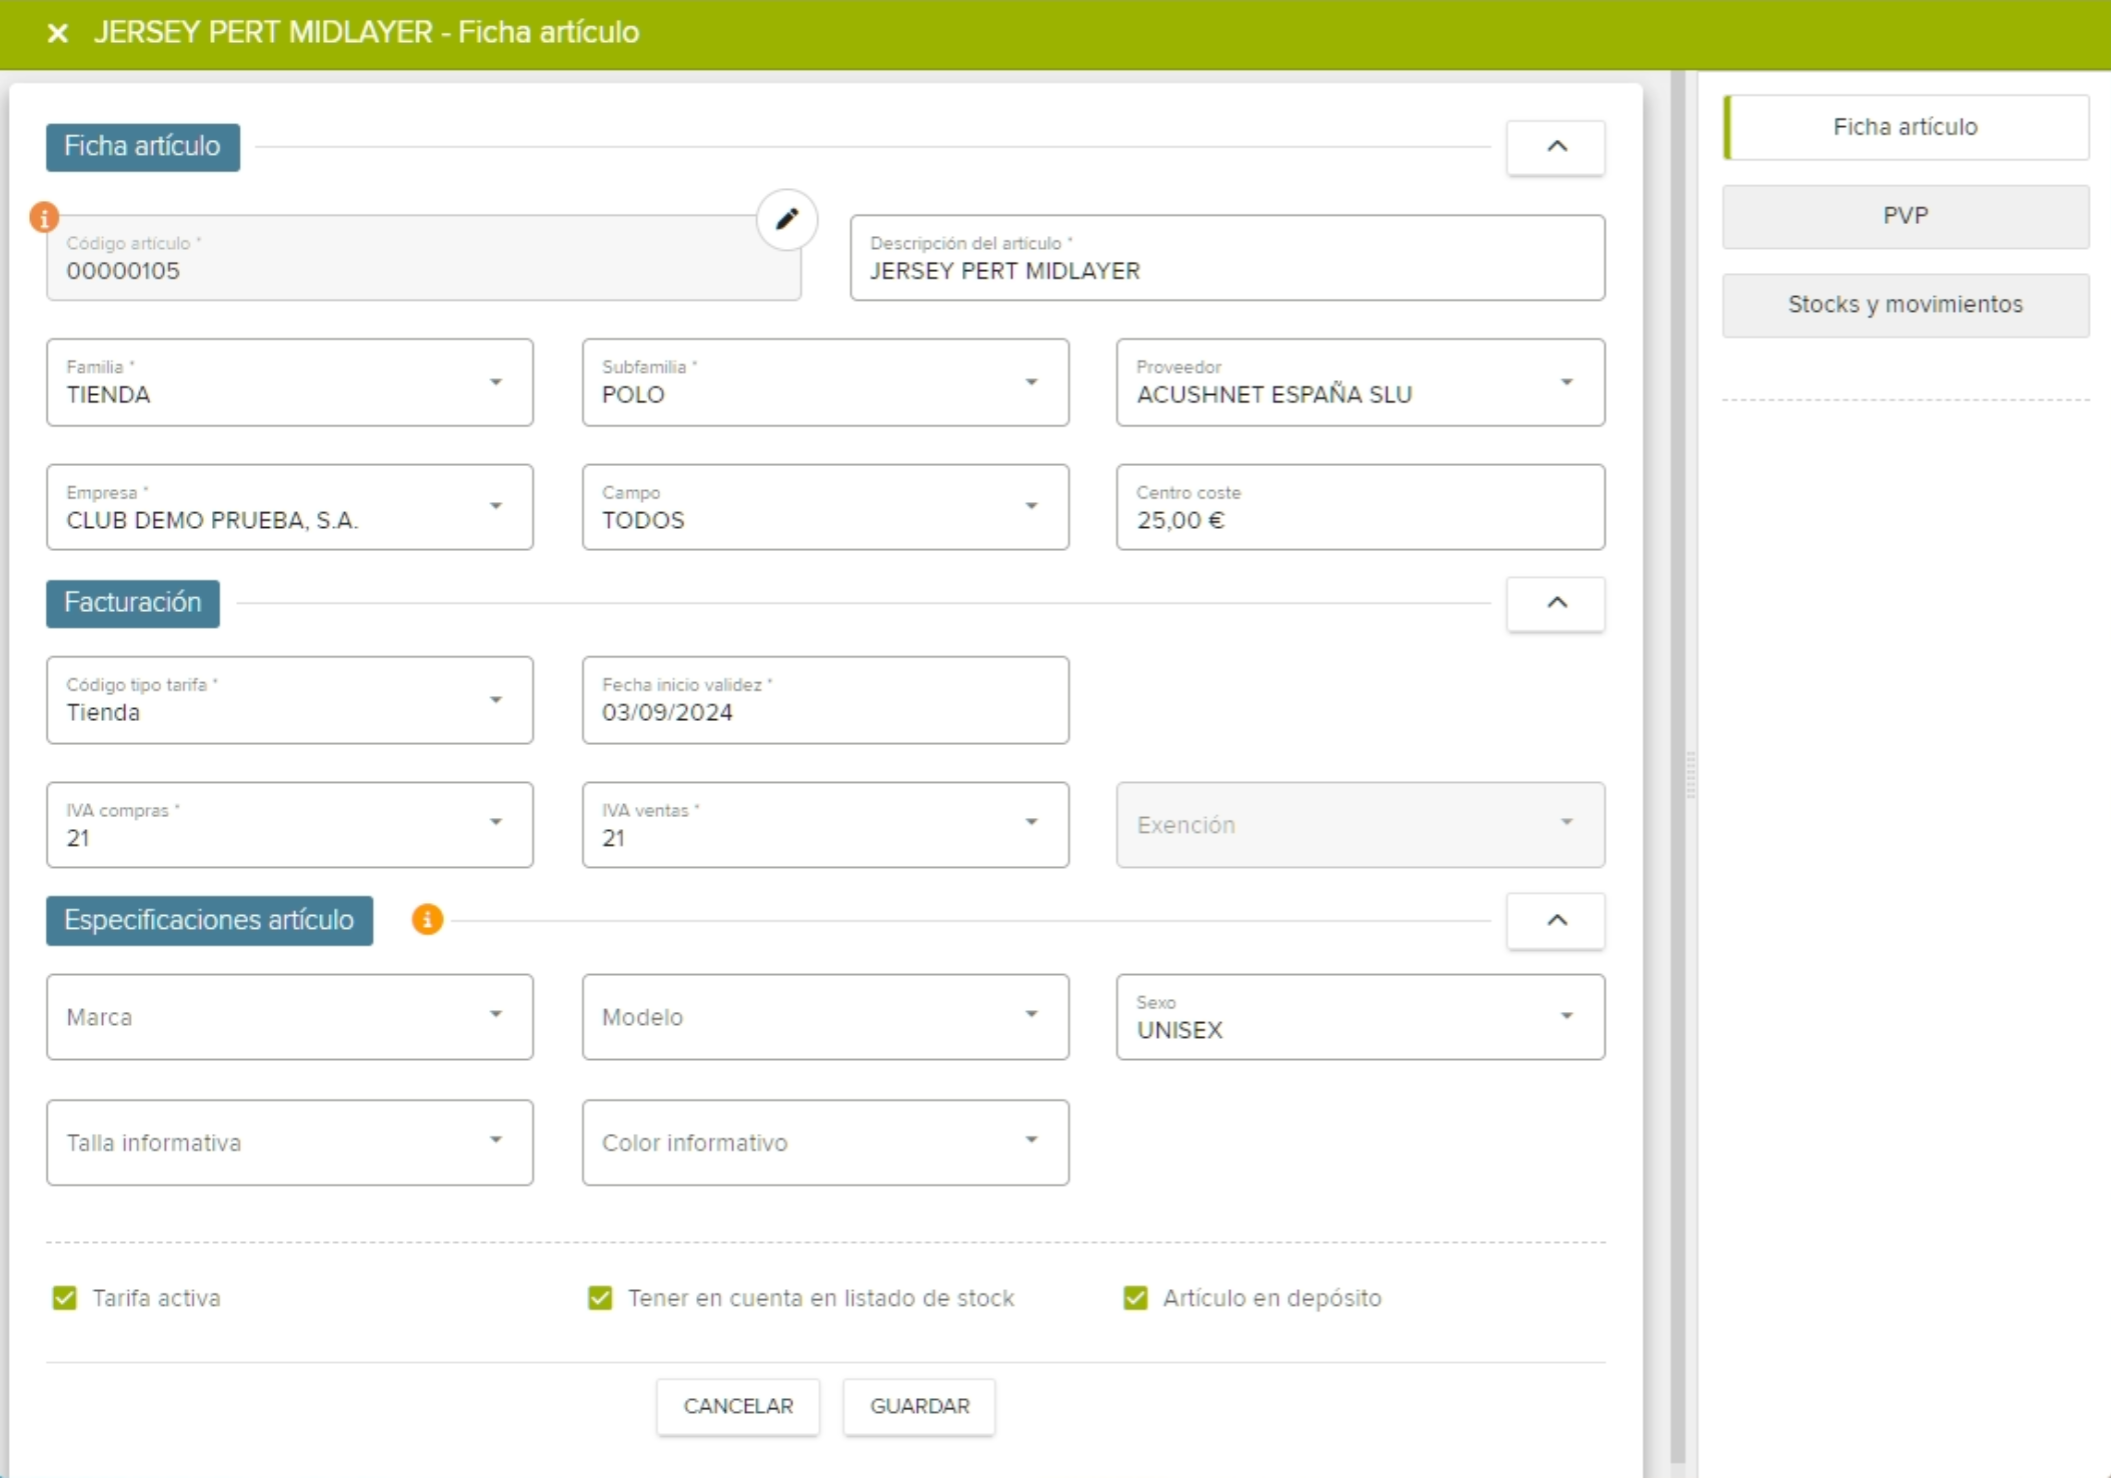Open the Familia dropdown
Screen dimensions: 2111x1478
coord(290,382)
